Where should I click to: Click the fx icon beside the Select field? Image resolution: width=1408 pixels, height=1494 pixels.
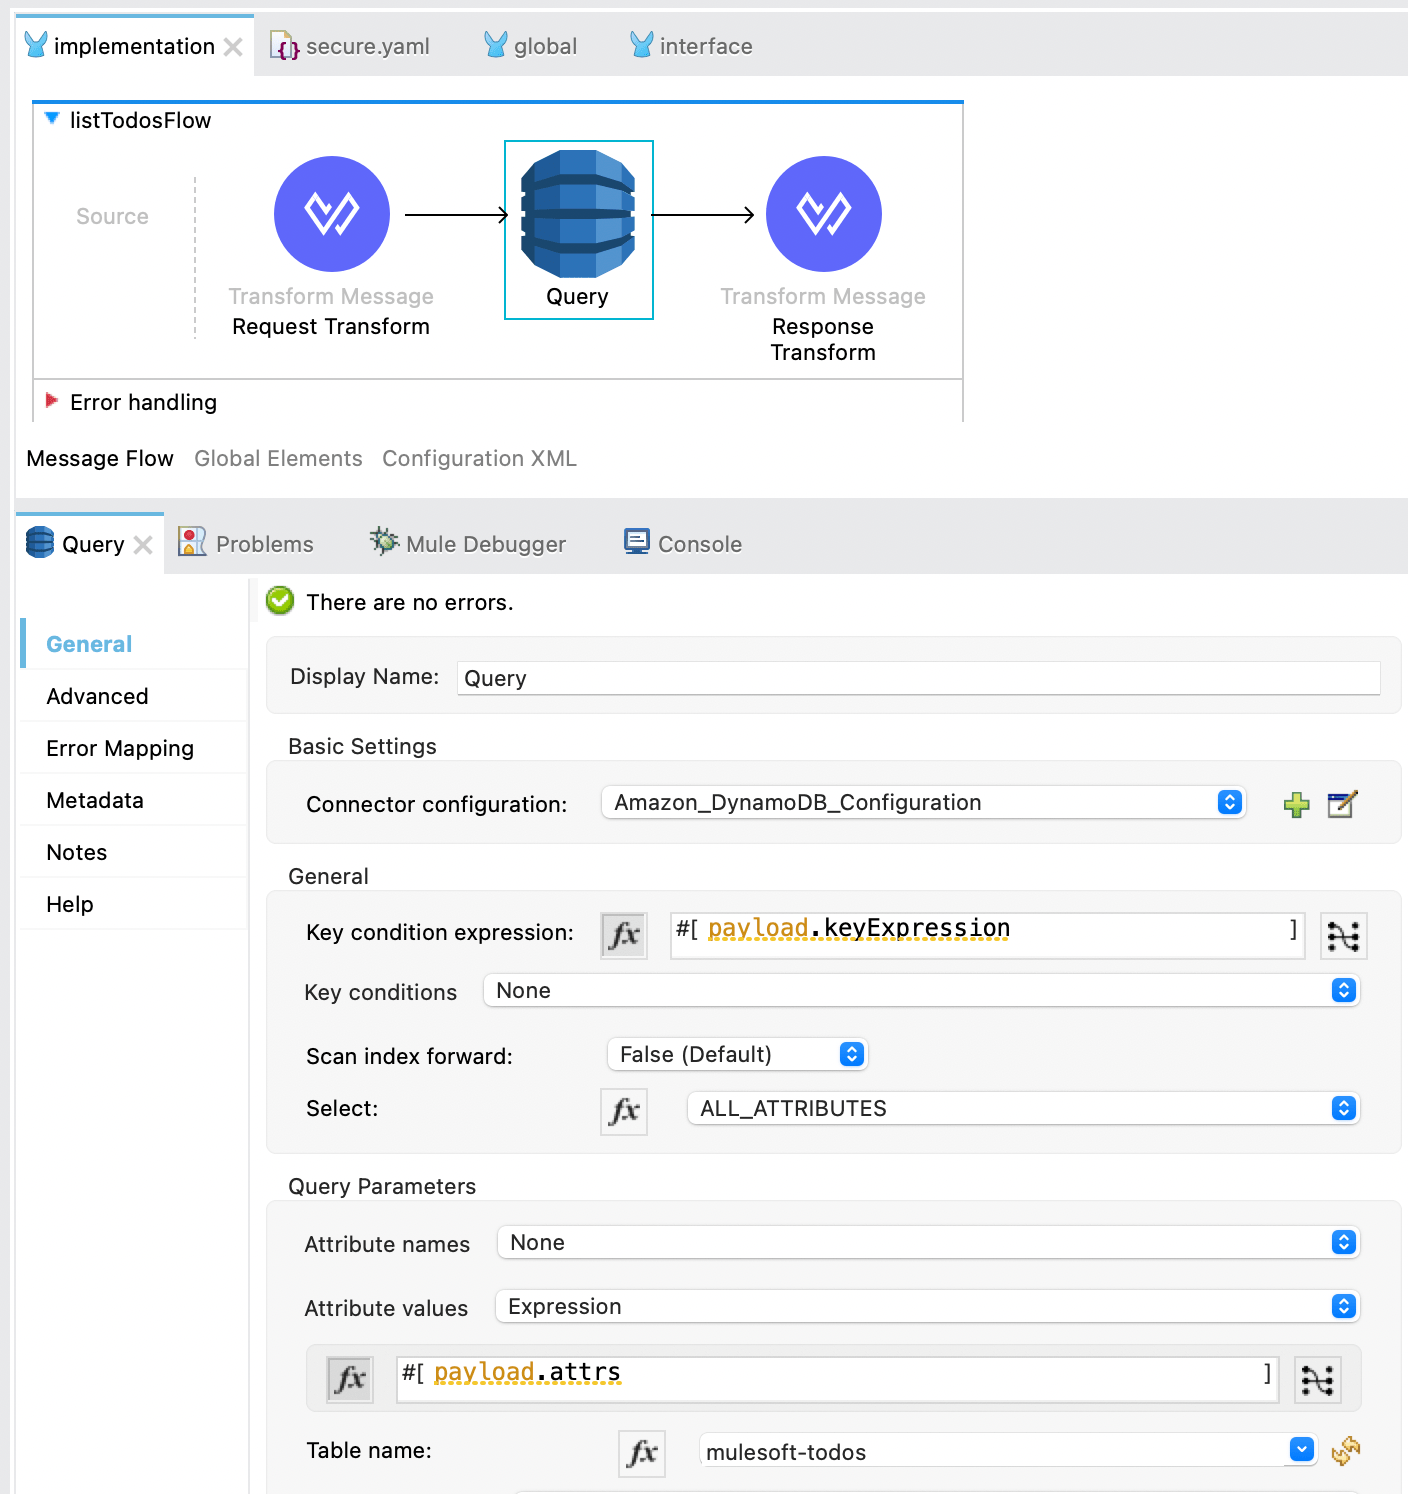pyautogui.click(x=623, y=1111)
